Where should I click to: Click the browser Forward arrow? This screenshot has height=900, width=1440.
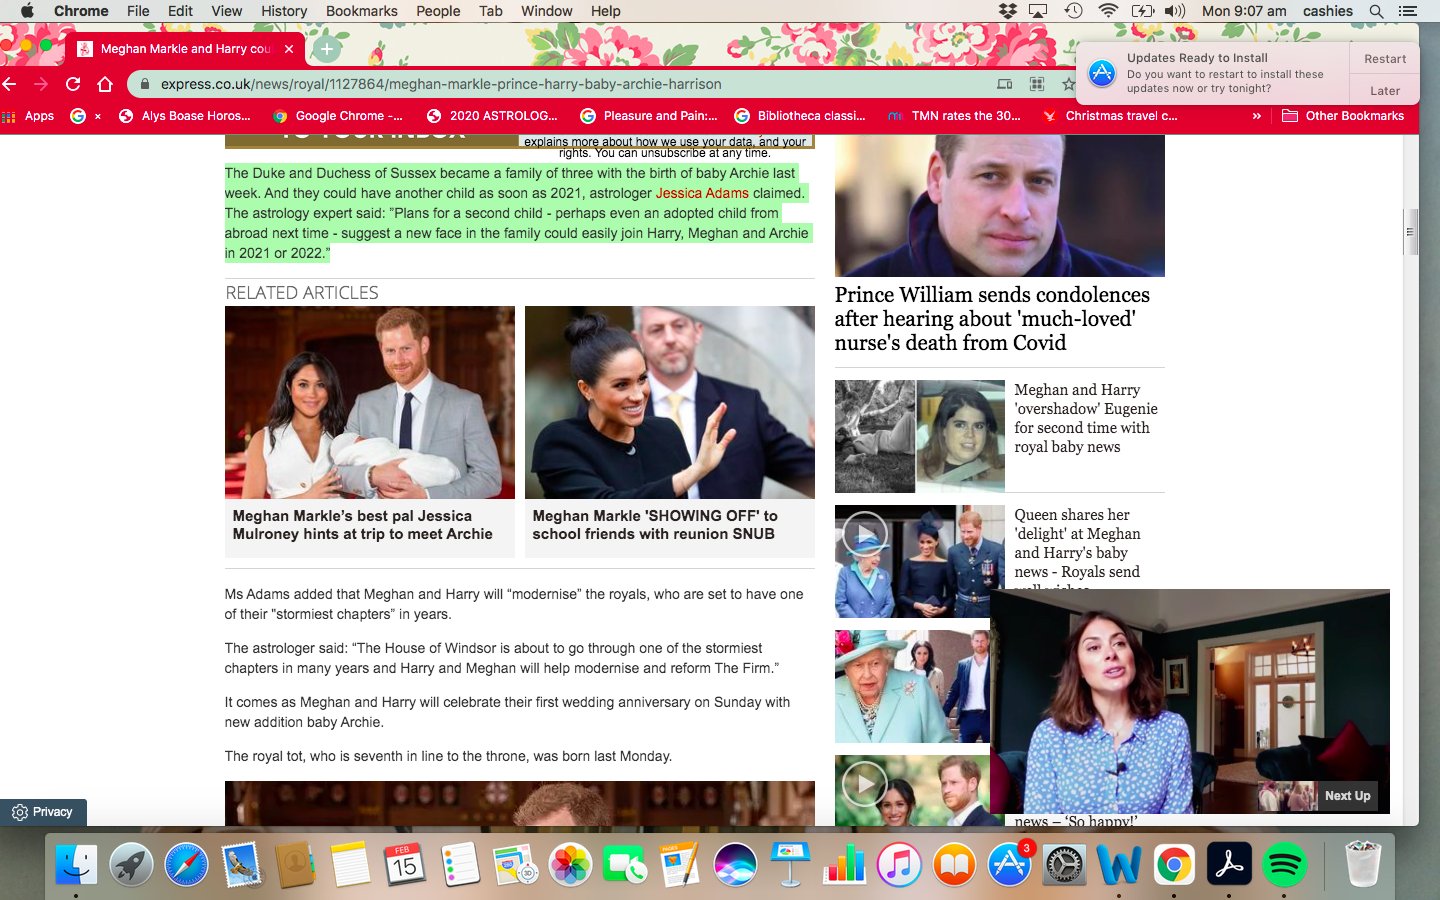click(x=41, y=84)
